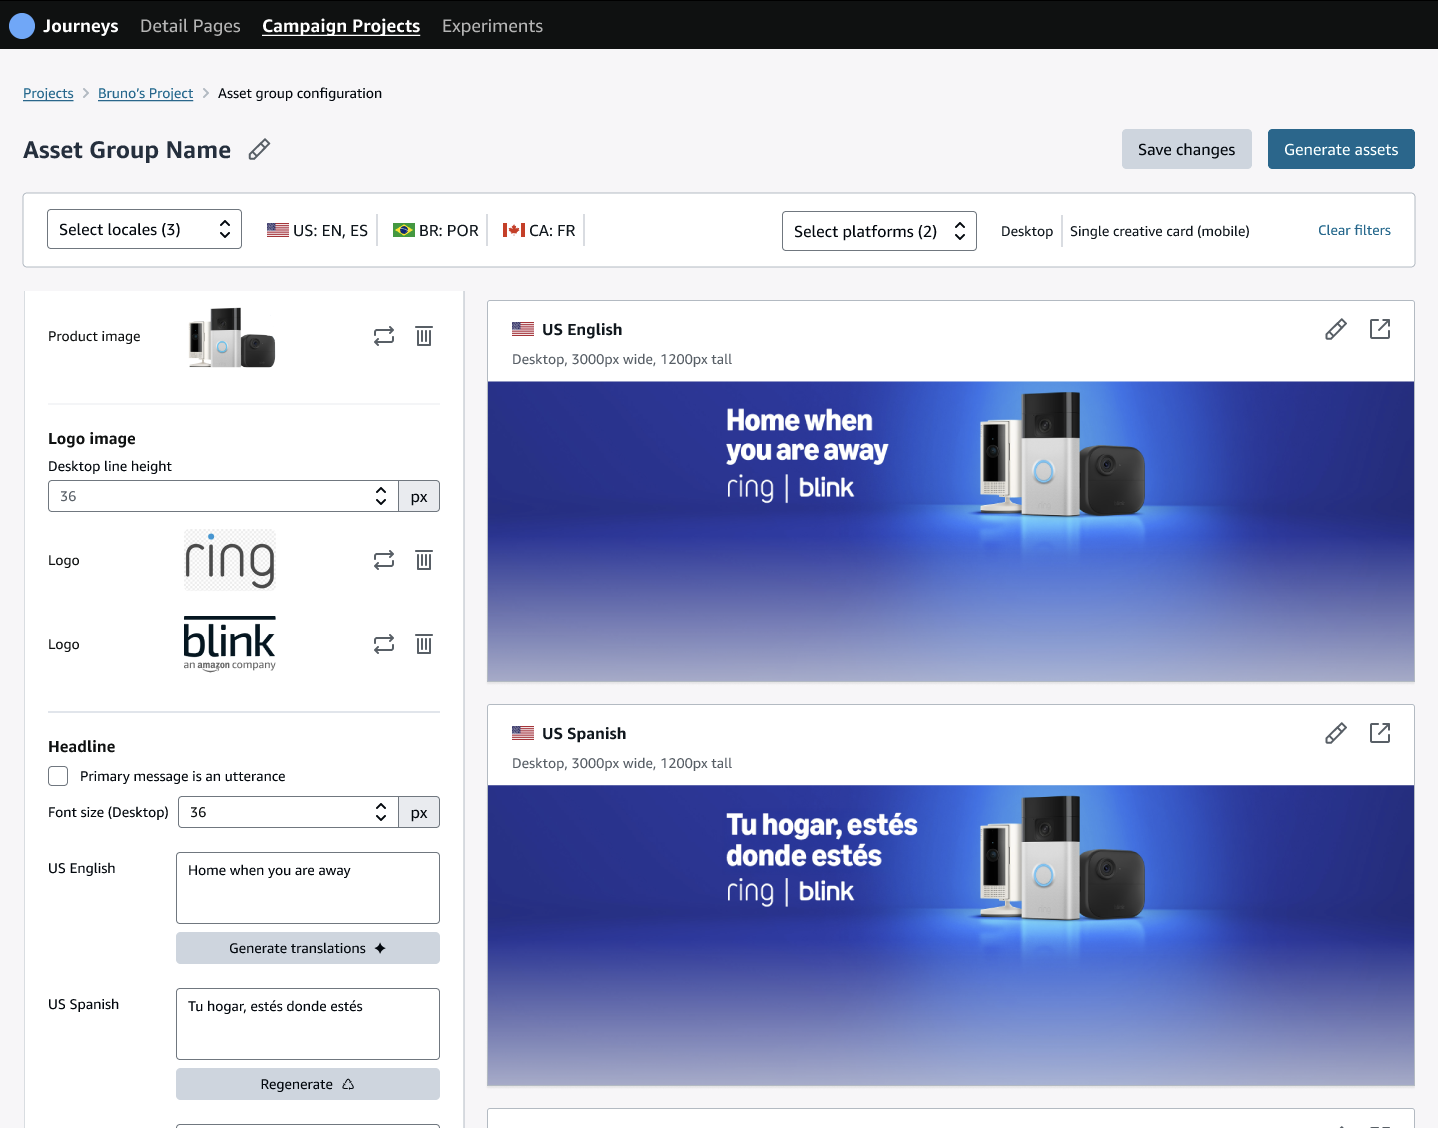Adjust Headline font size stepper arrows
The height and width of the screenshot is (1128, 1438).
click(381, 812)
